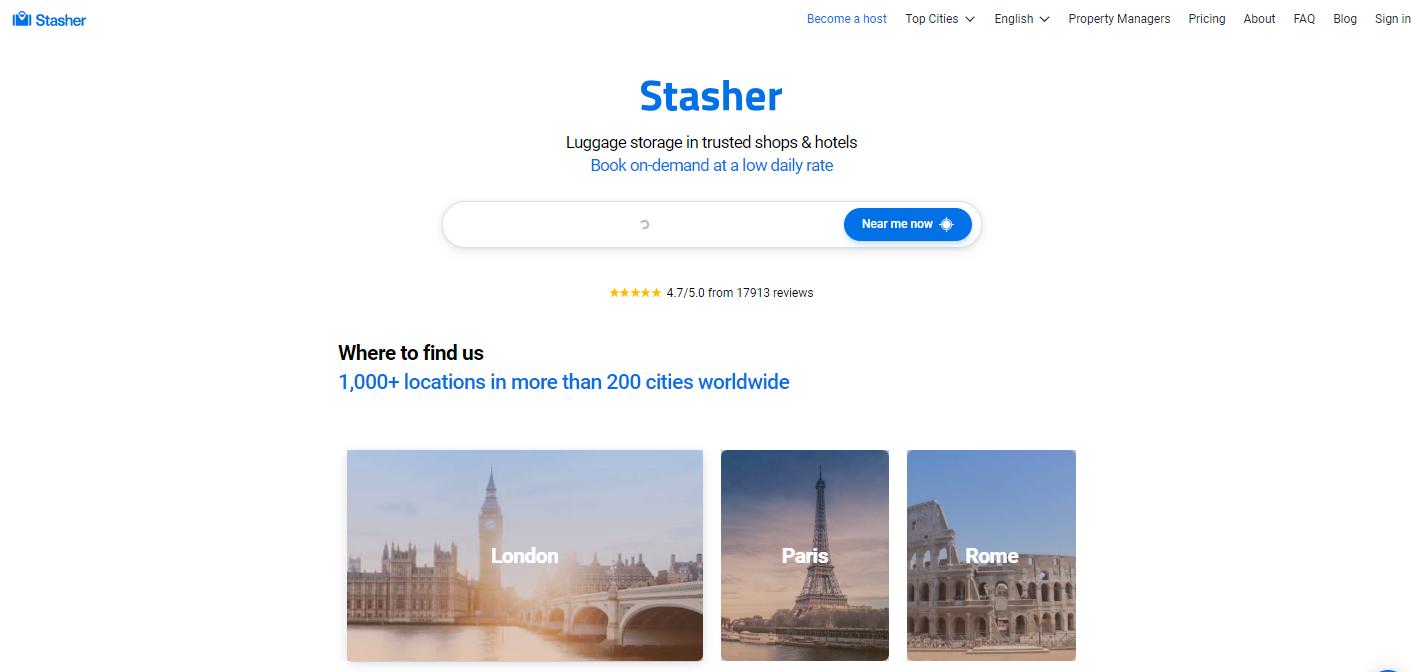
Task: Select the Rome city card
Action: (x=991, y=555)
